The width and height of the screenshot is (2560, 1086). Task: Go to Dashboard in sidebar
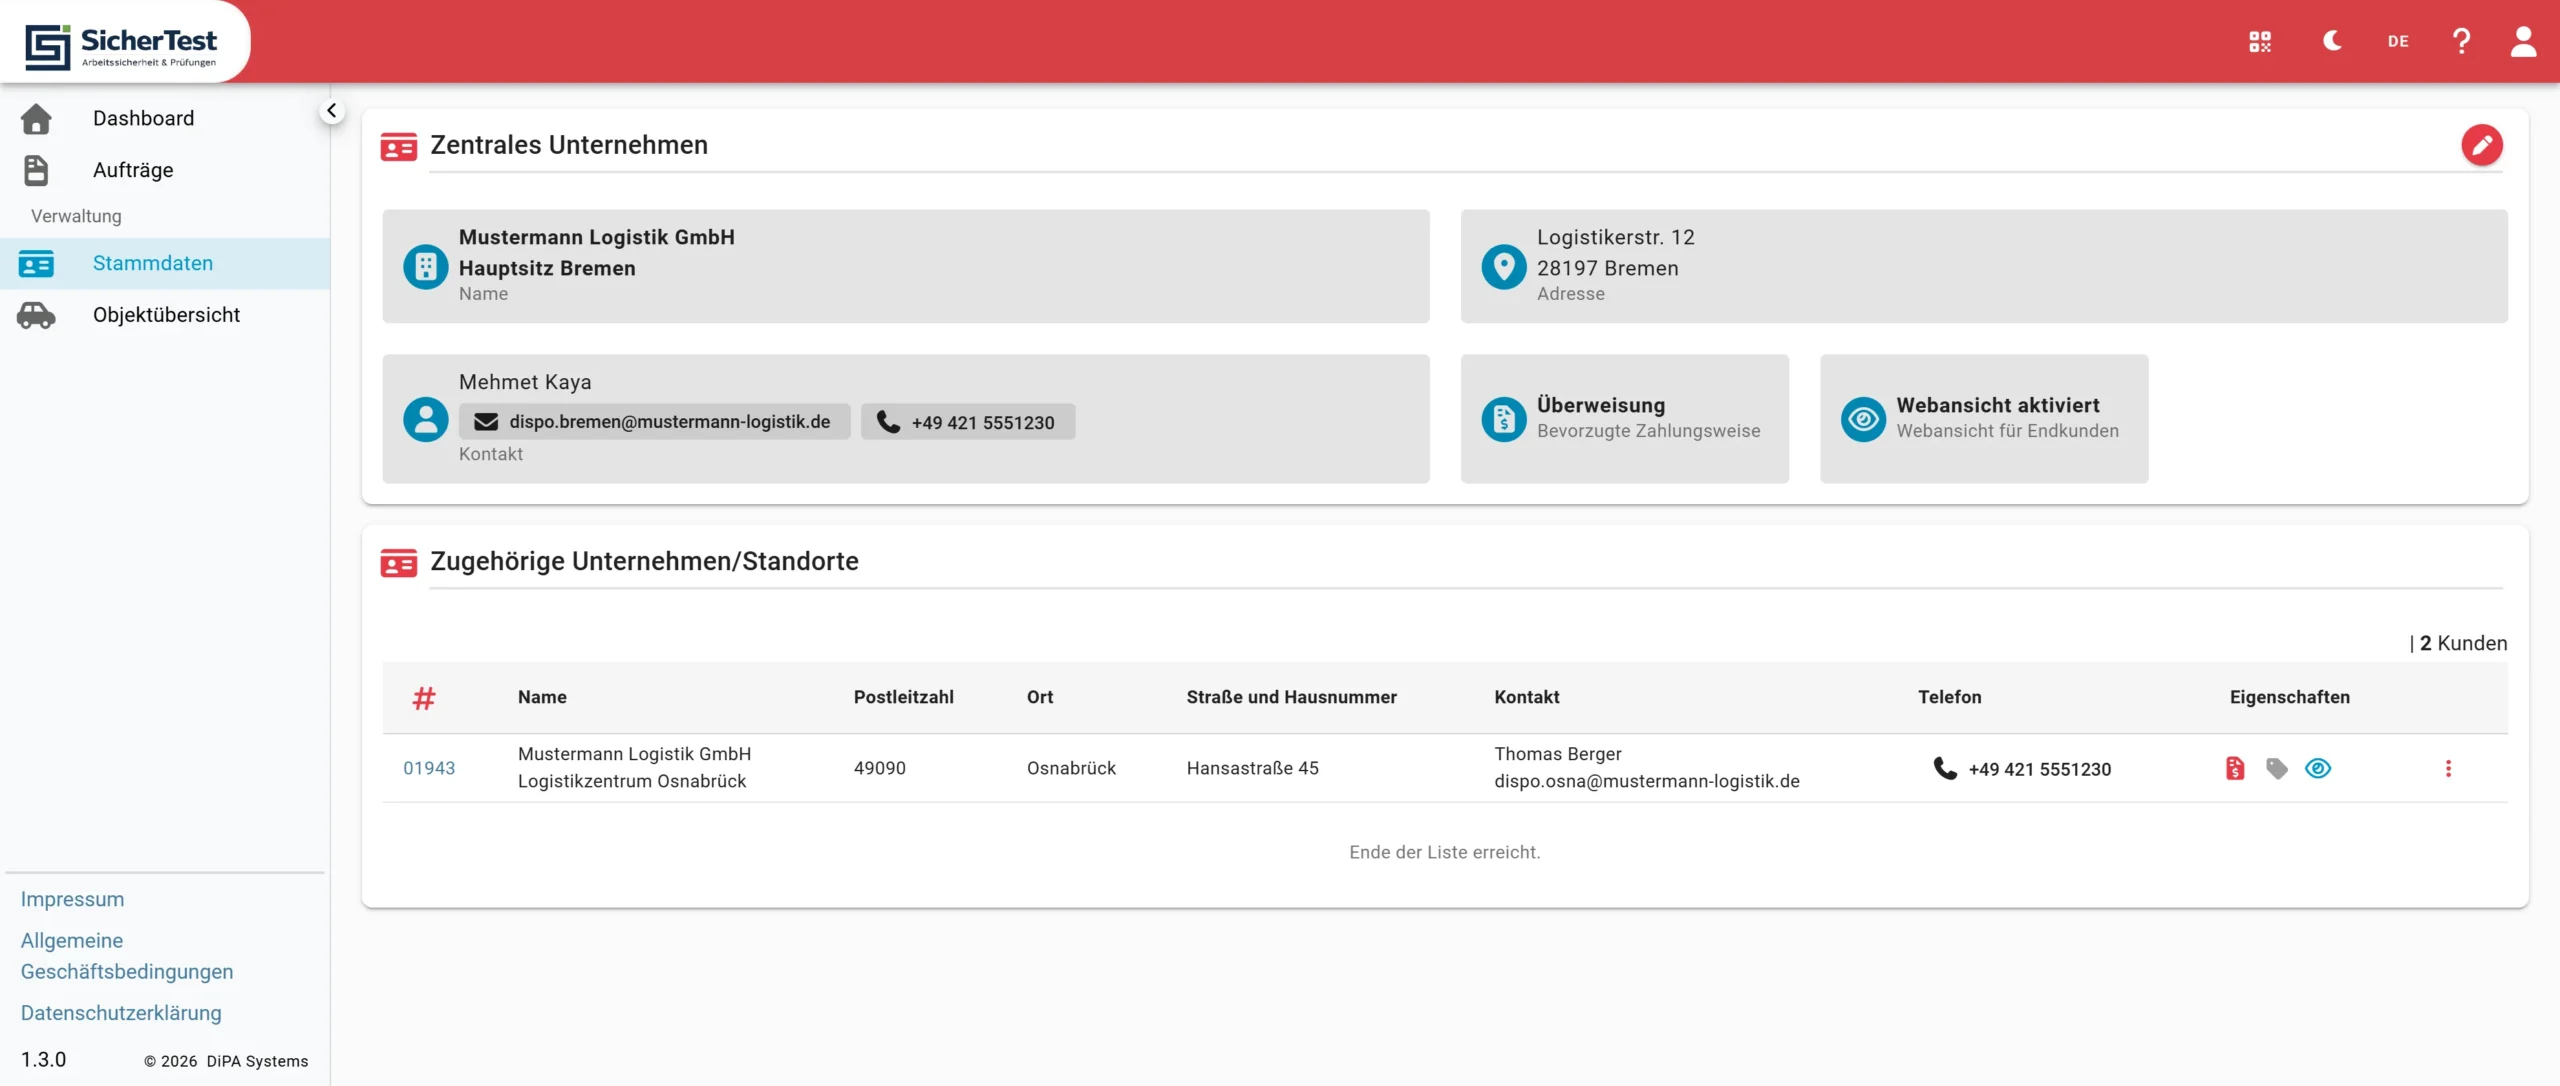pos(143,118)
